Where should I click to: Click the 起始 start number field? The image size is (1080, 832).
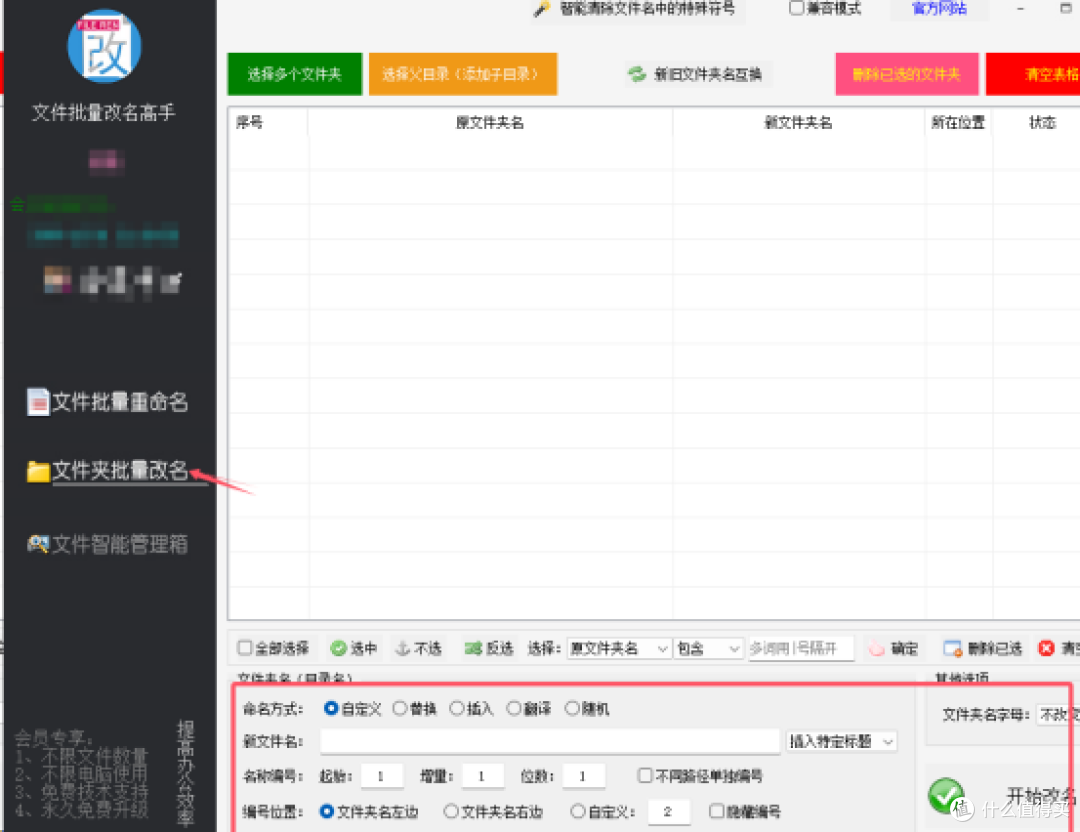[x=382, y=776]
